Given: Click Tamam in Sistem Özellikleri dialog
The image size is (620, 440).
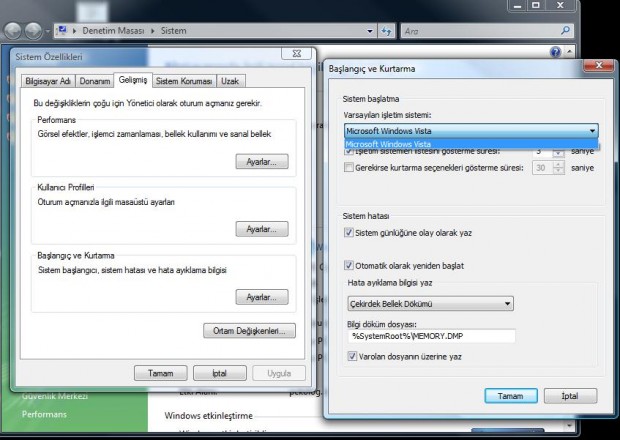Looking at the screenshot, I should [x=161, y=373].
